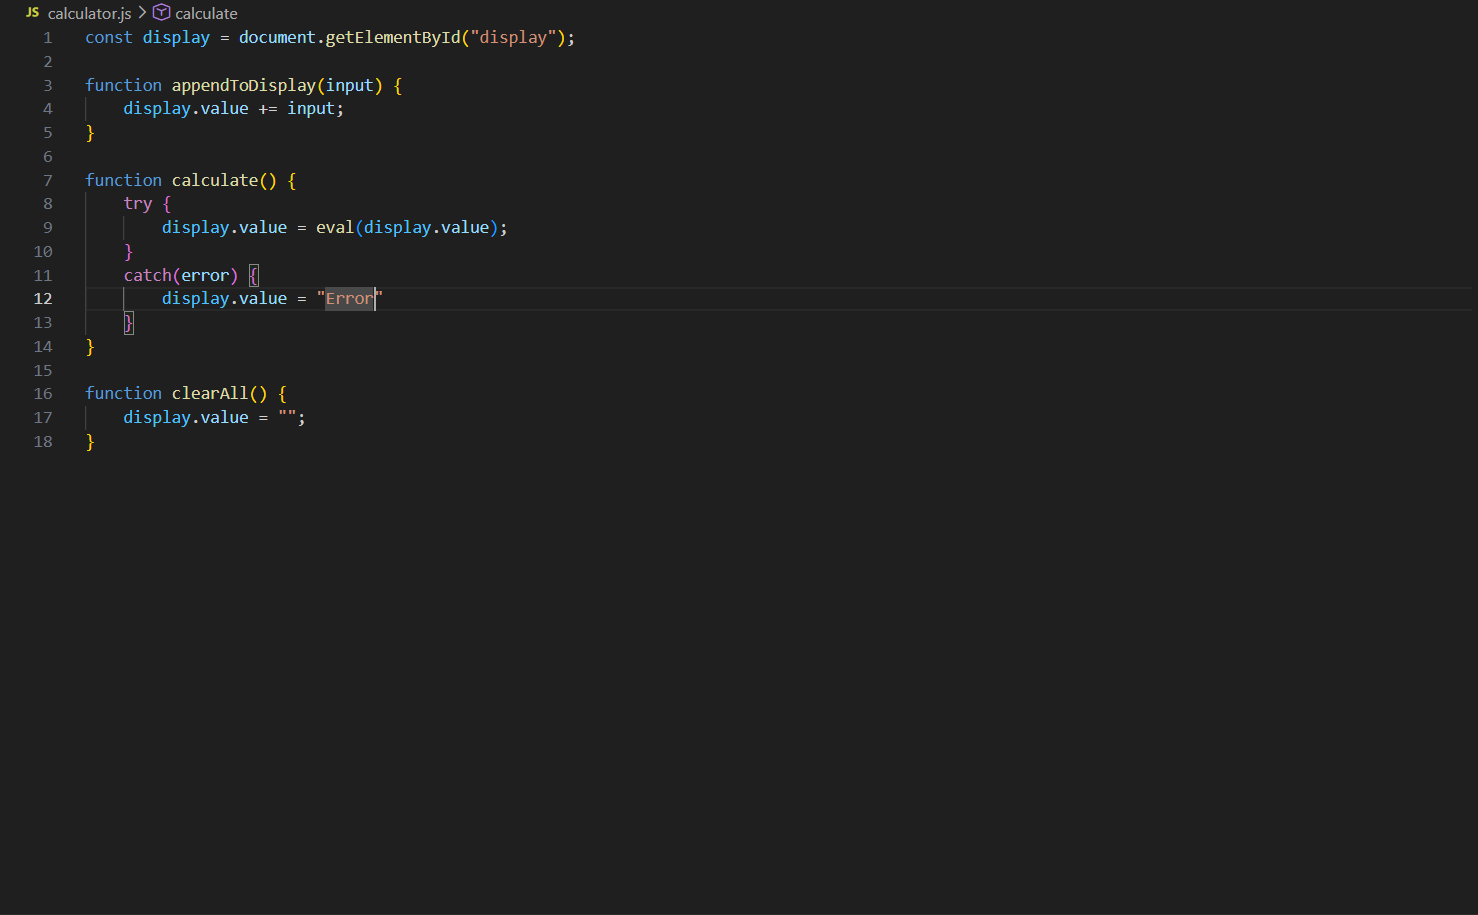Click 'appendToDisplay' function name
Screen dimensions: 1478x915
[244, 86]
